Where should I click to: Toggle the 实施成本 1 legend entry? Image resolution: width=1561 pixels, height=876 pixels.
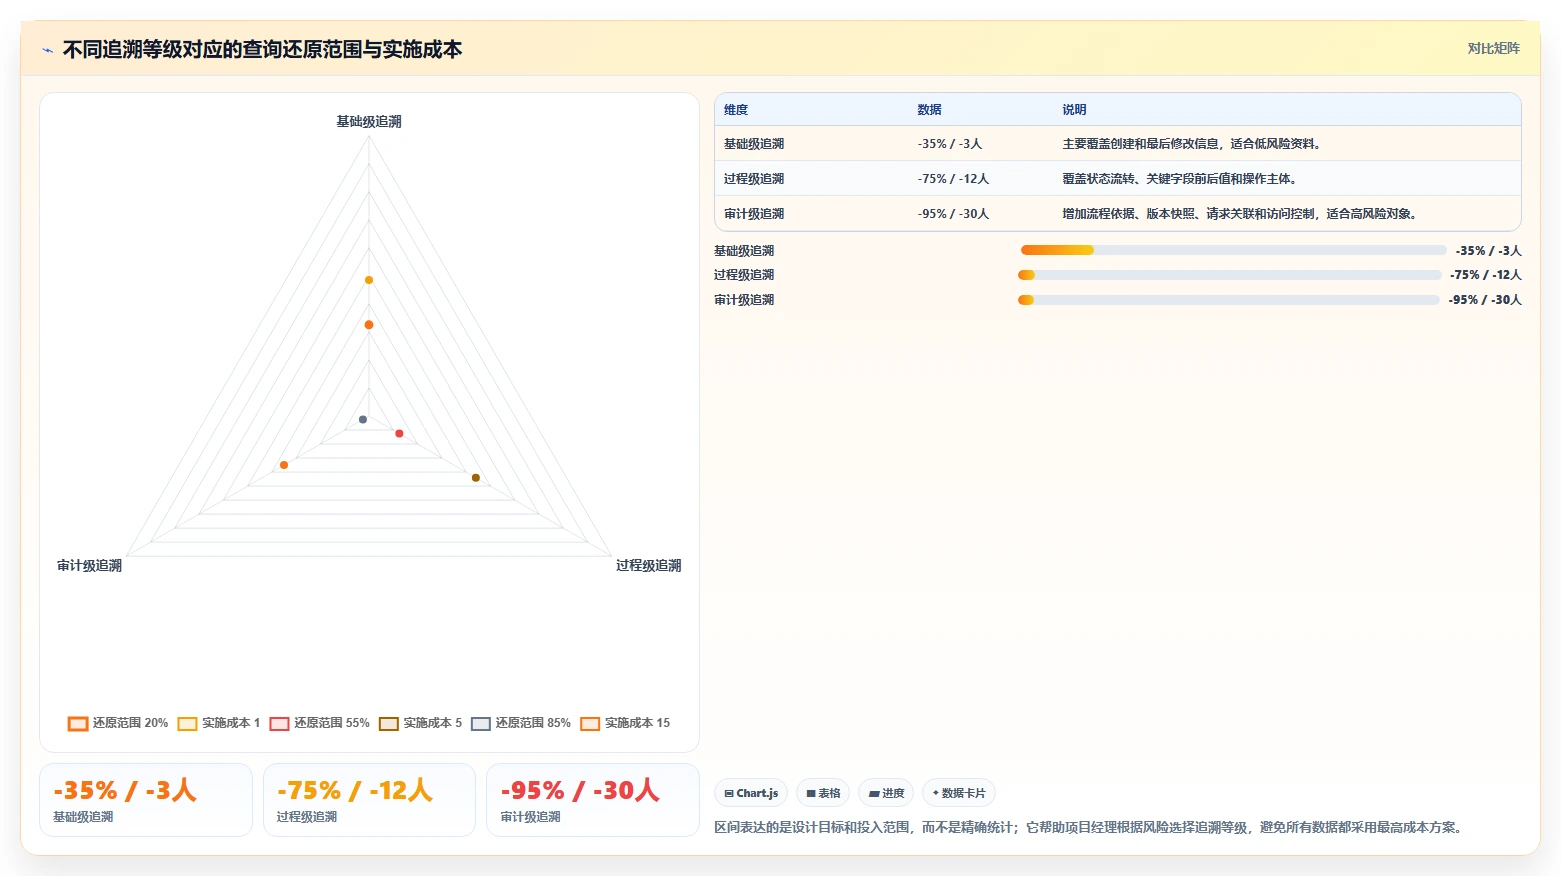pyautogui.click(x=219, y=723)
